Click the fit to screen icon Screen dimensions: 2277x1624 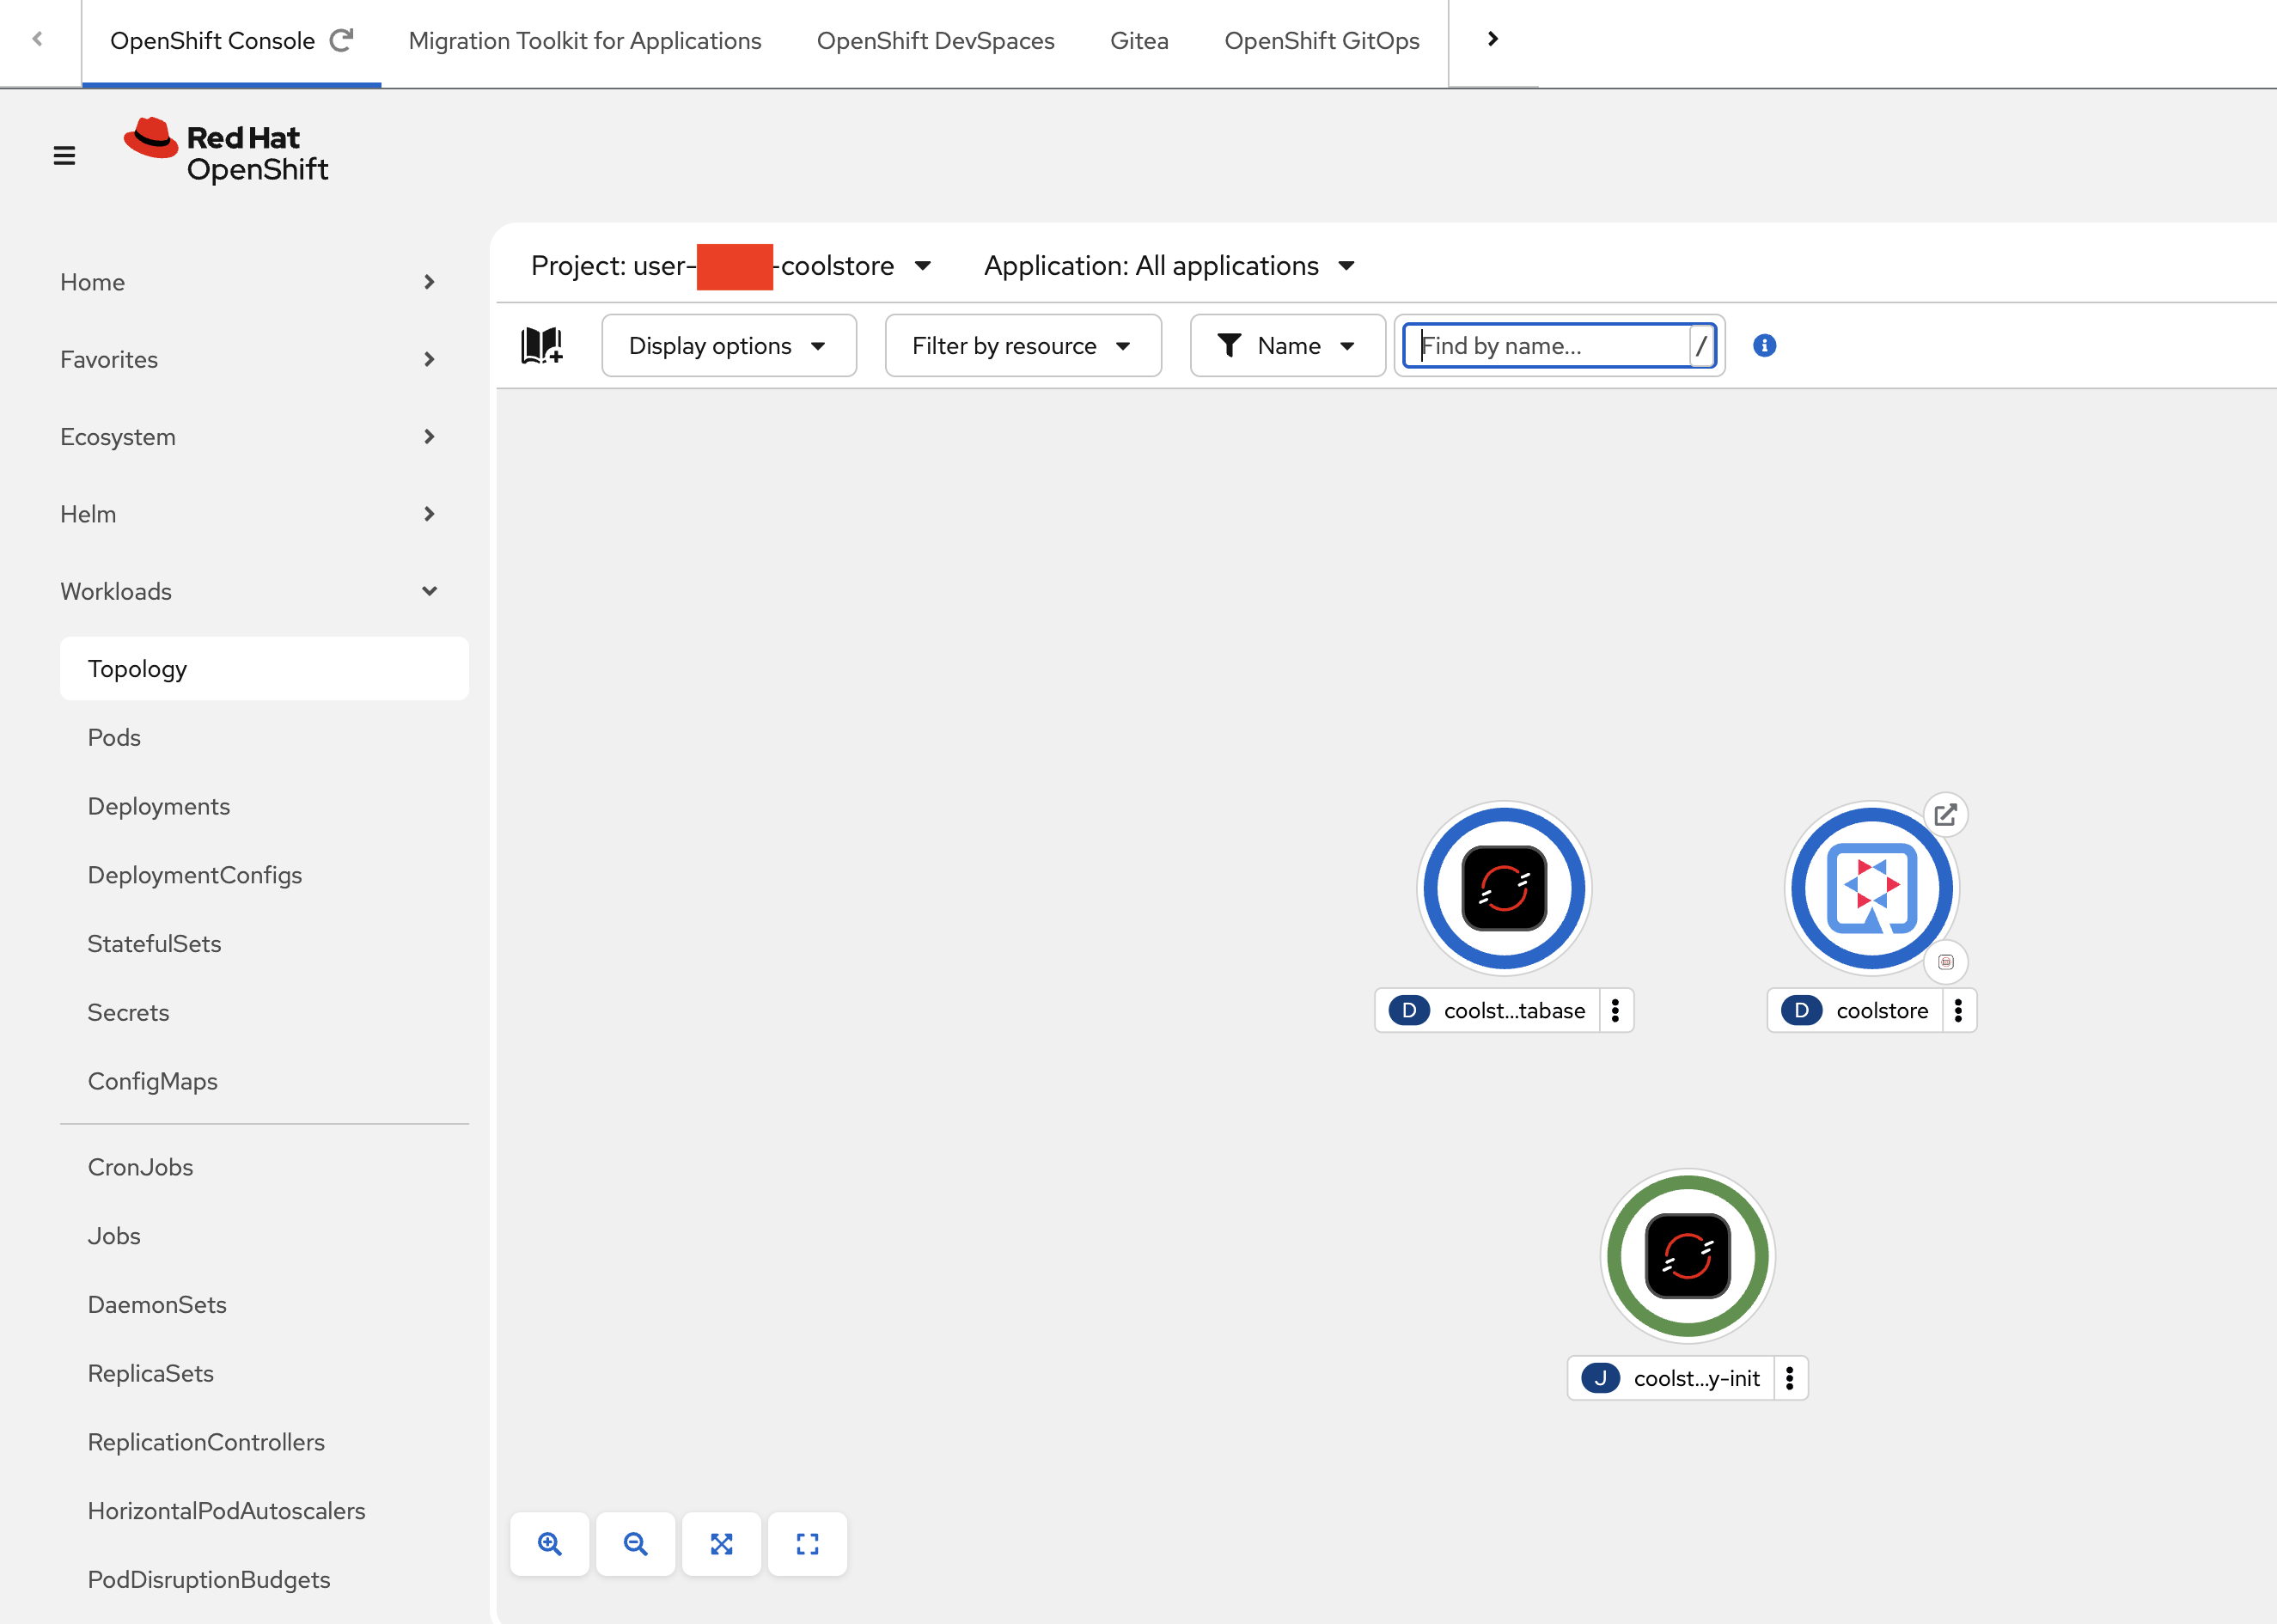721,1544
